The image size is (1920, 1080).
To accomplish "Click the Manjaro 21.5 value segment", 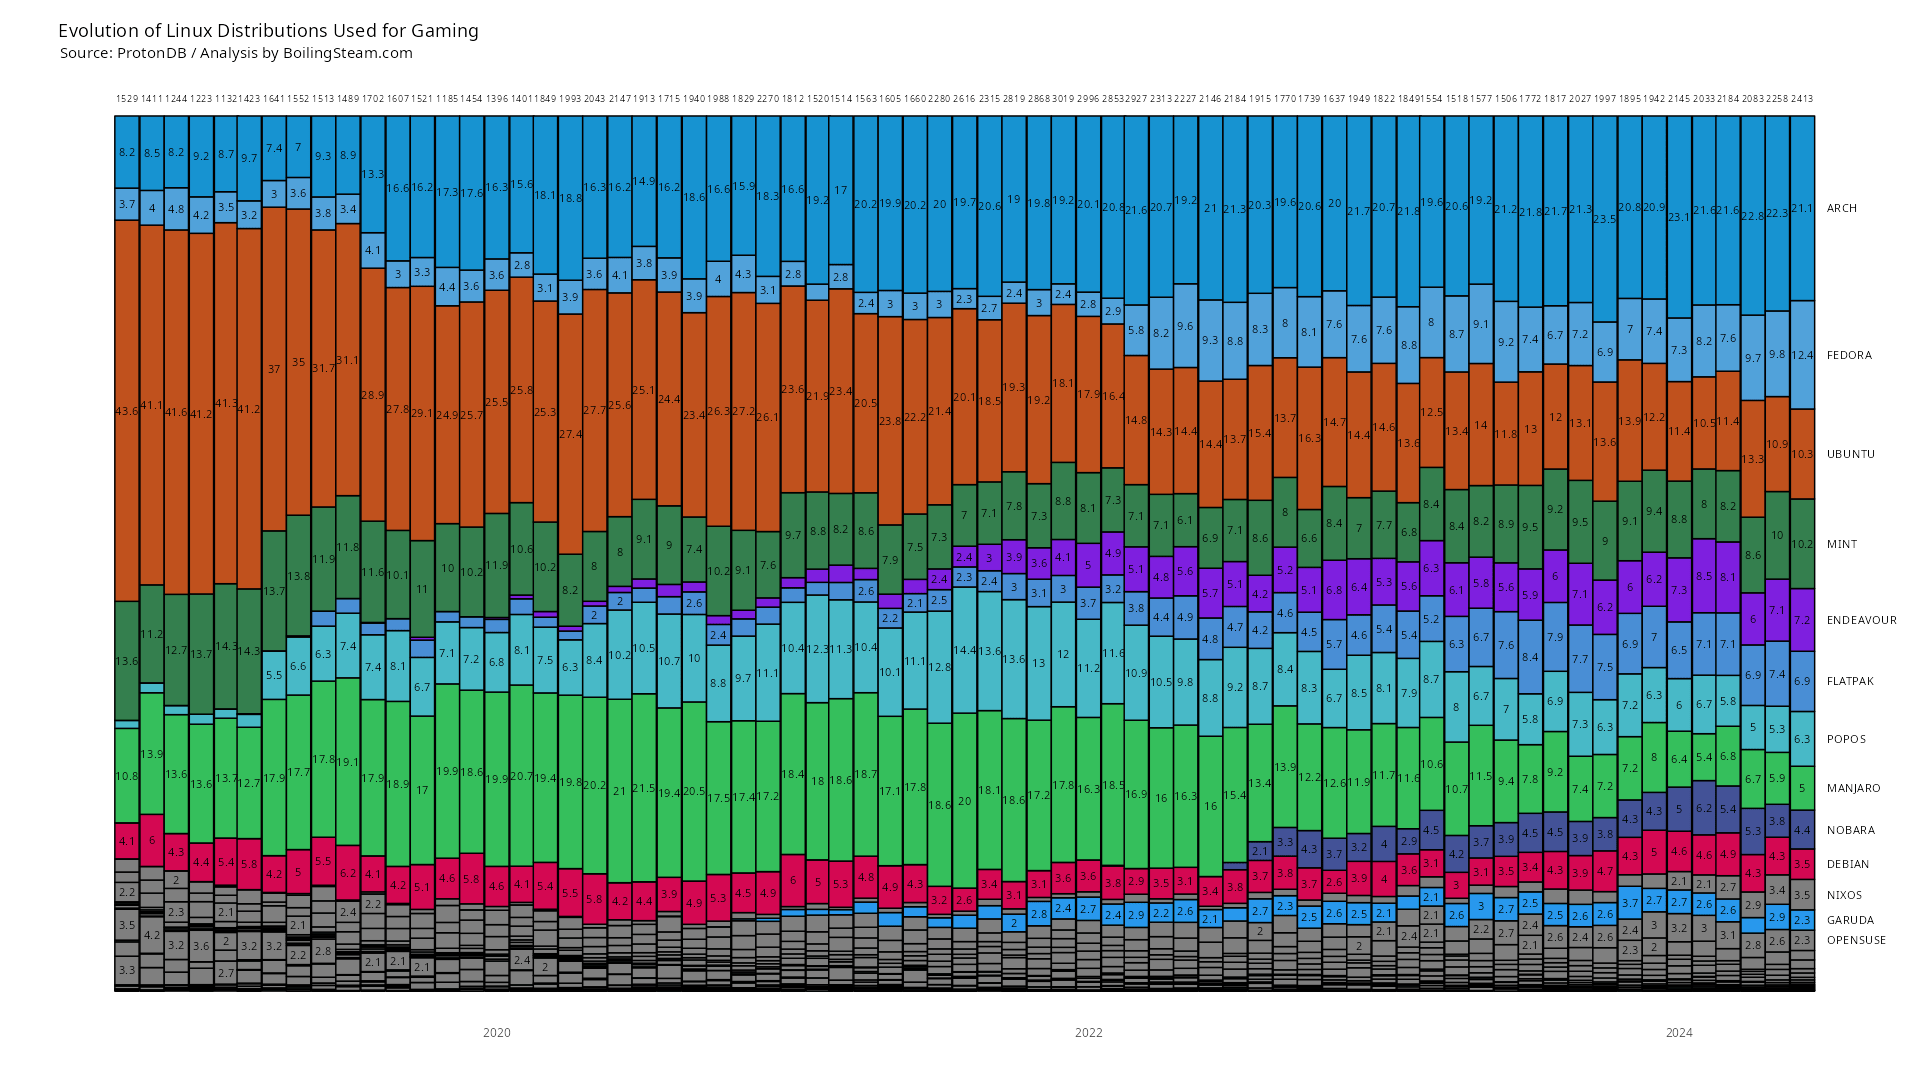I will coord(643,789).
